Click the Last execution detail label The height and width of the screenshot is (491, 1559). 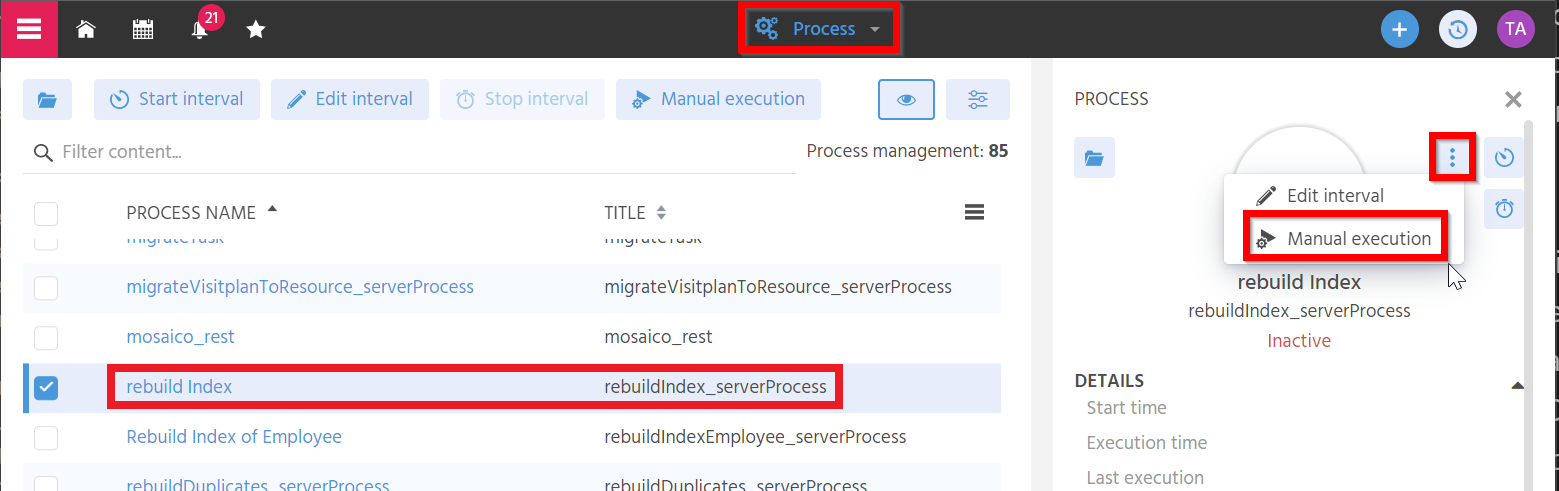[x=1145, y=478]
